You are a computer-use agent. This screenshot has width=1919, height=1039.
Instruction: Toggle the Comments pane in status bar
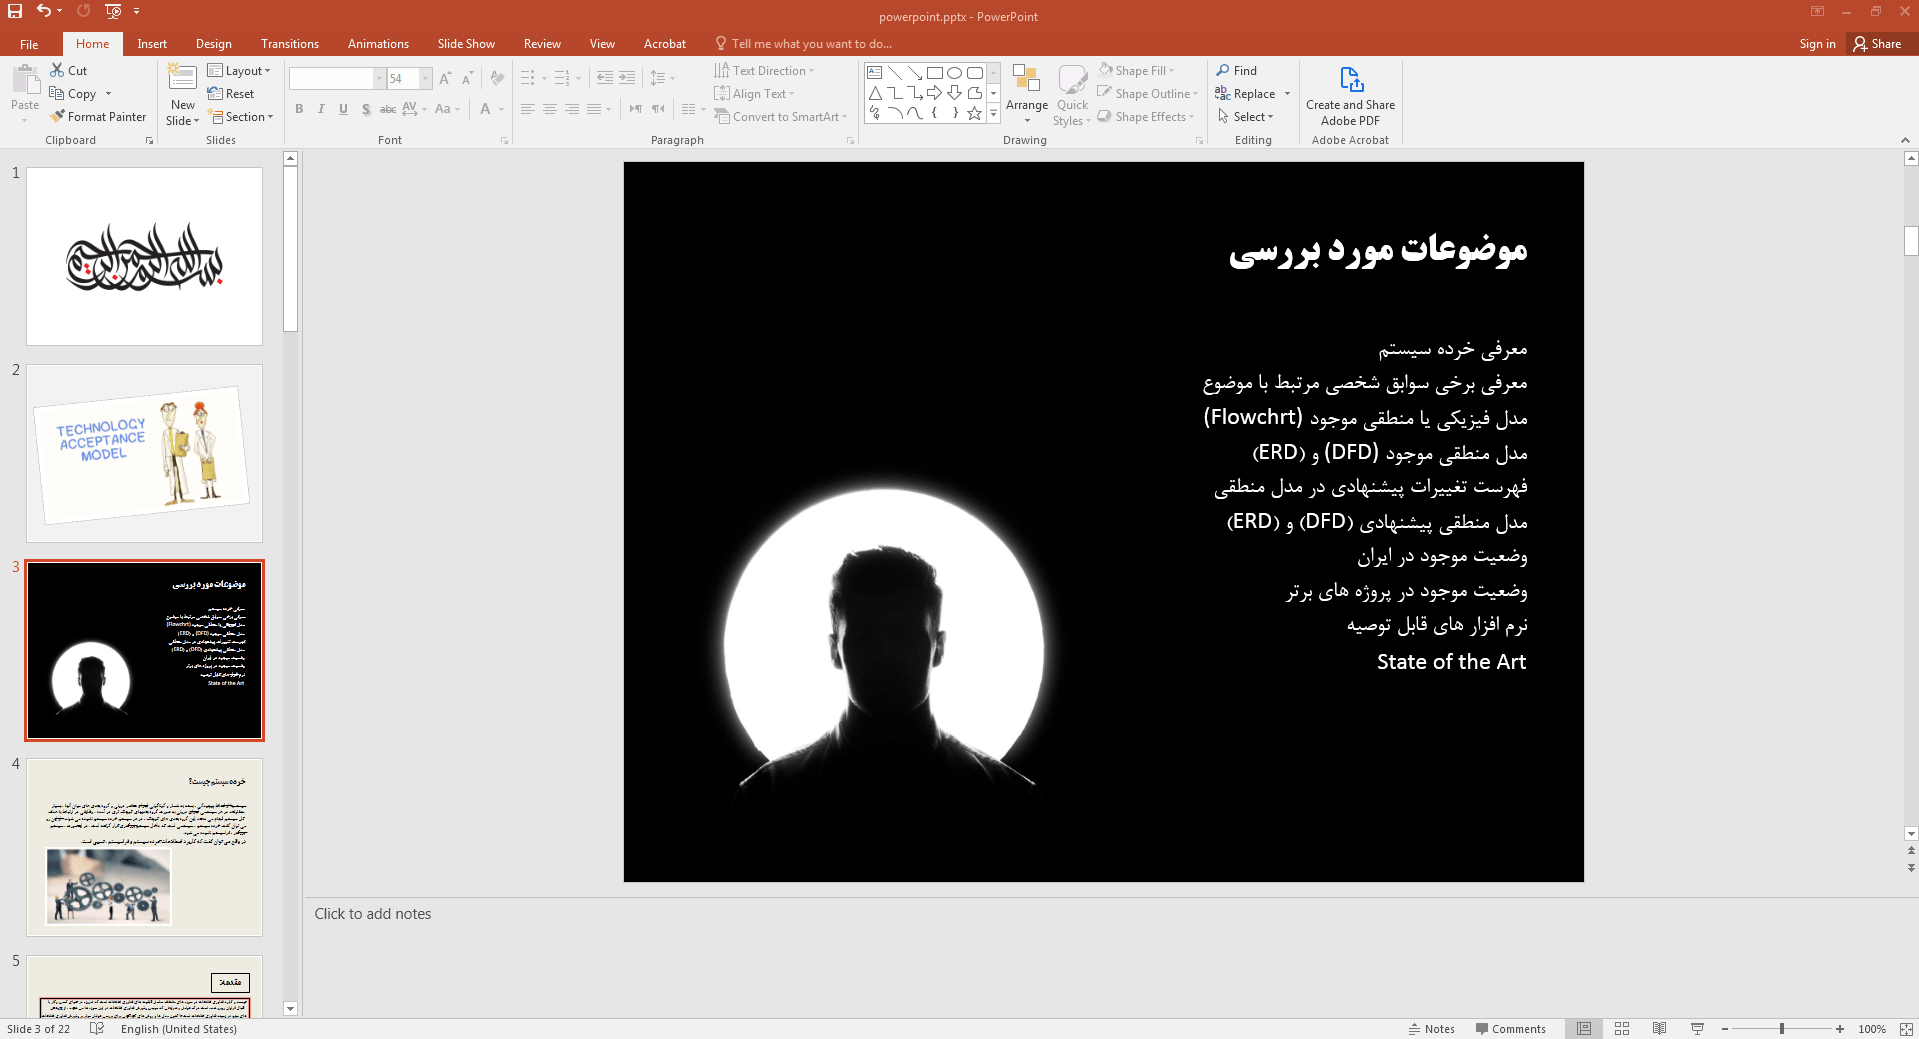tap(1510, 1029)
